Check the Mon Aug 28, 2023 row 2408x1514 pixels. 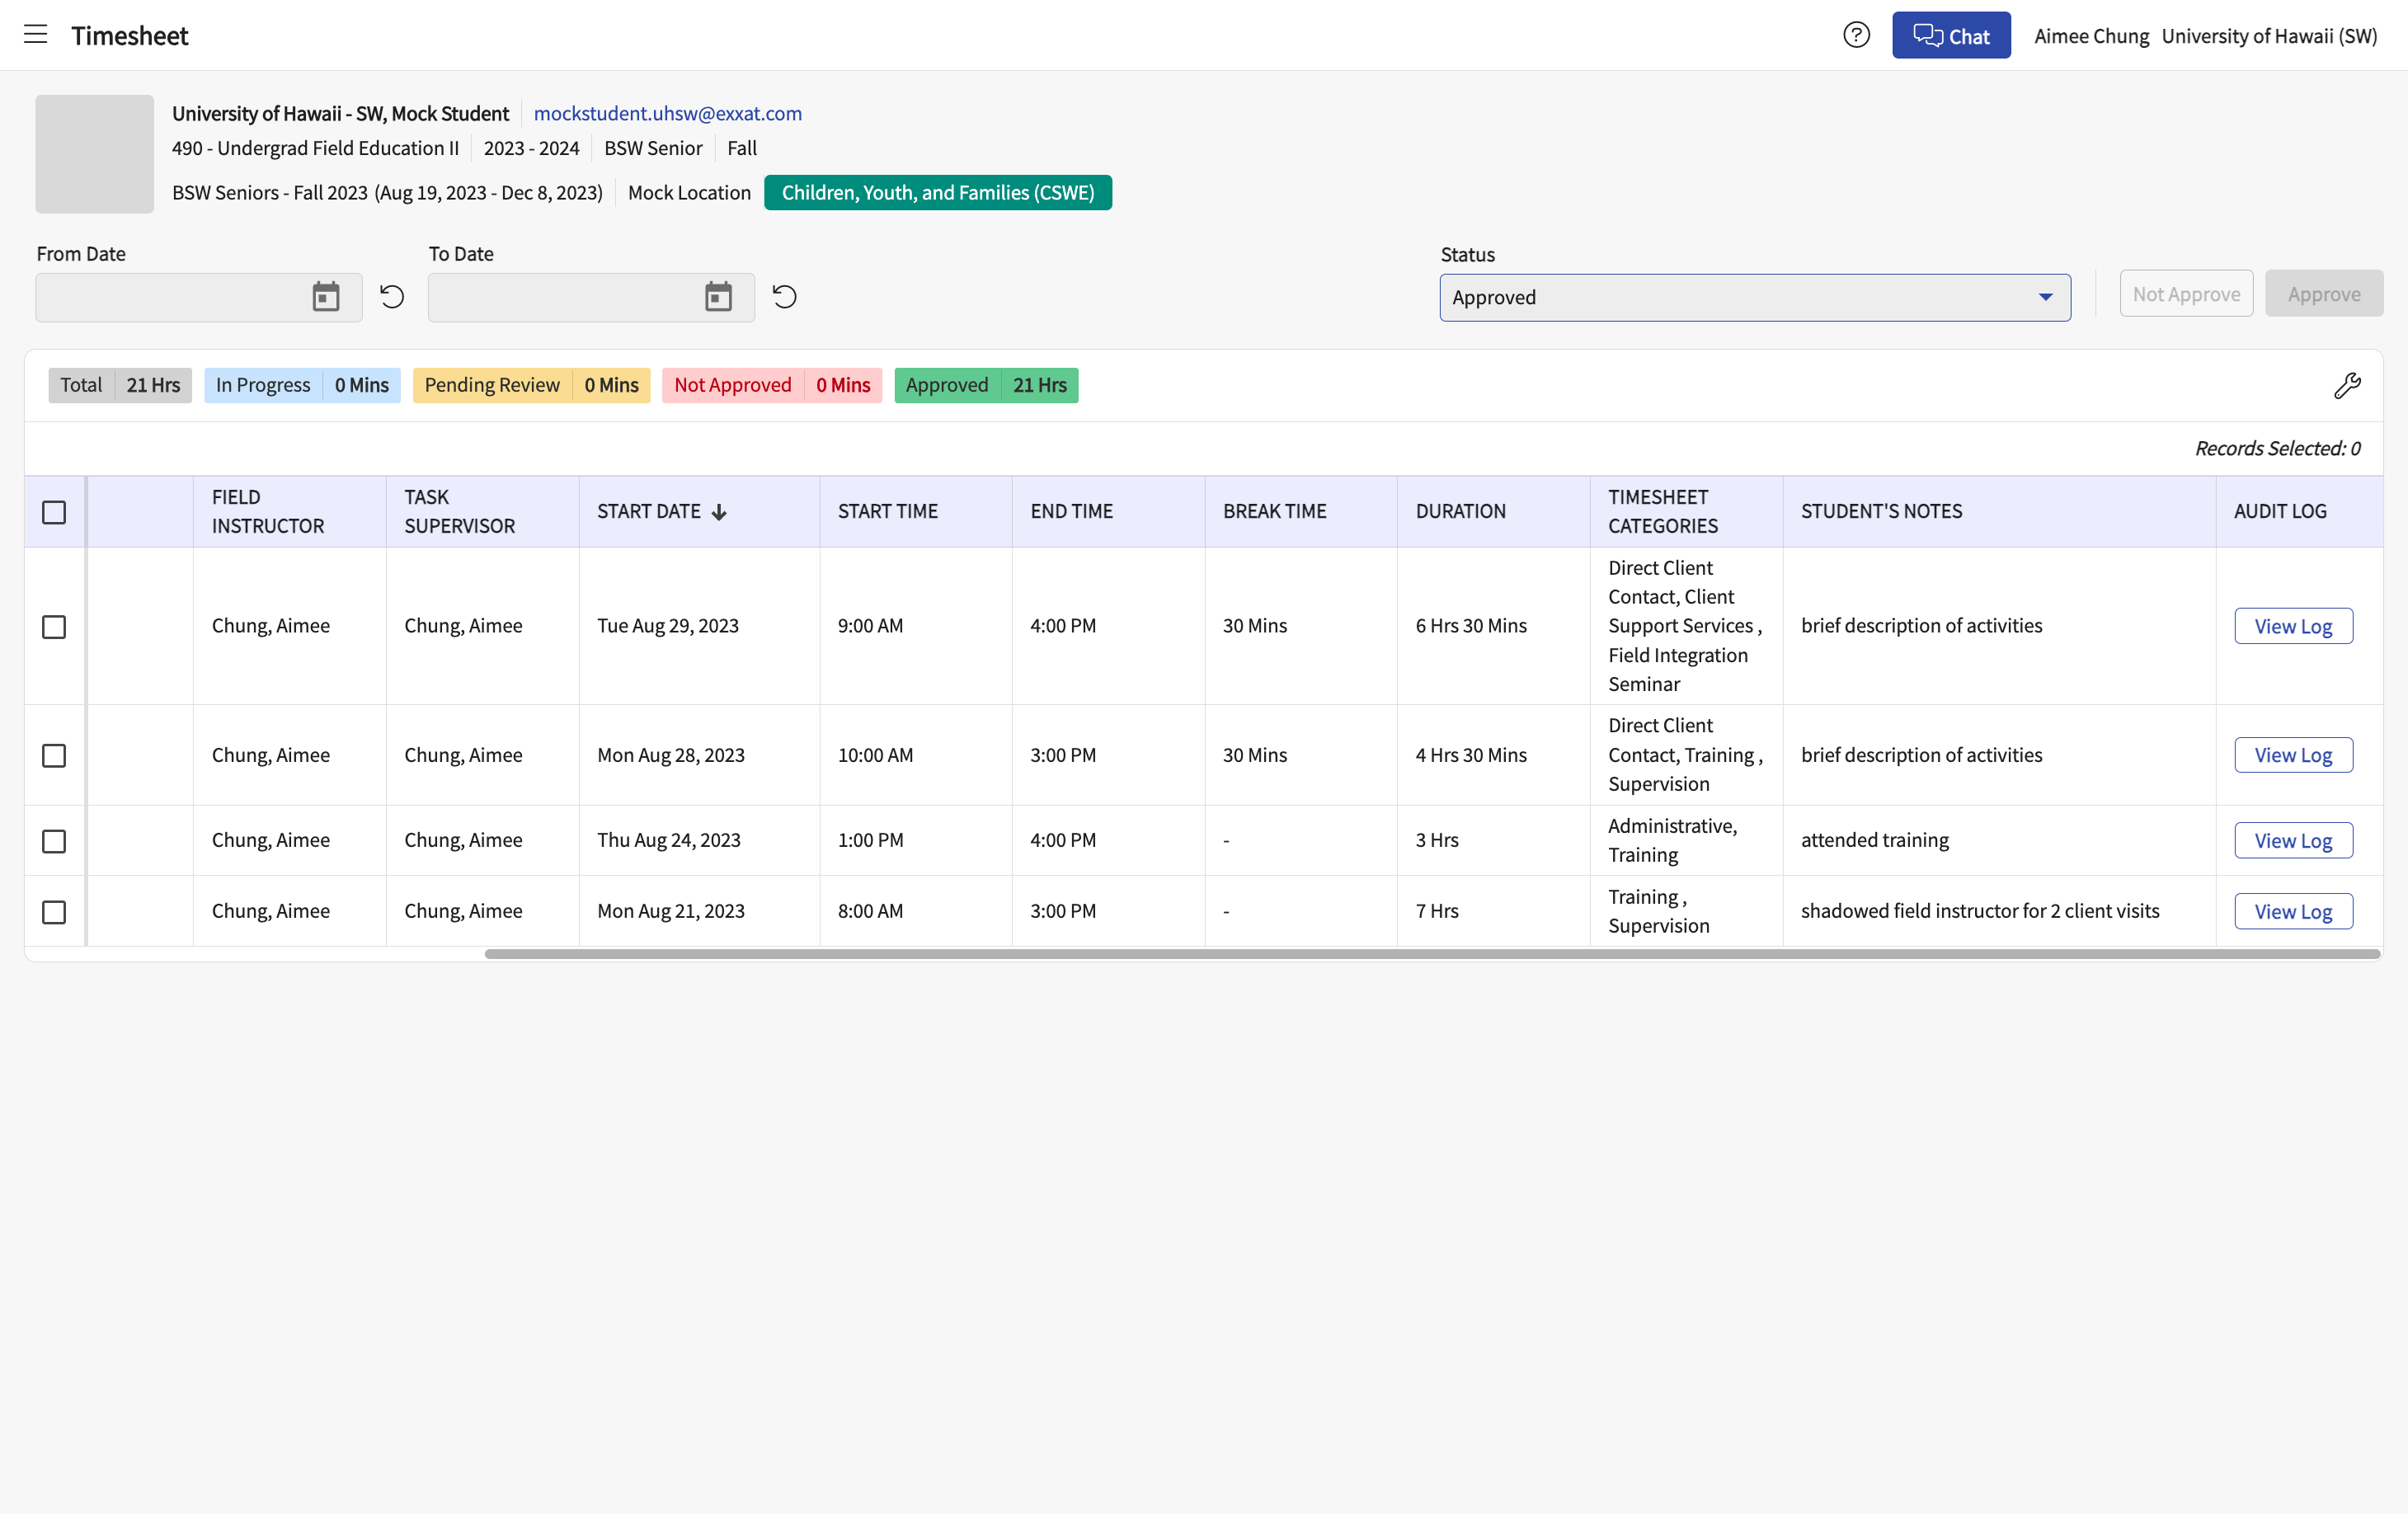pyautogui.click(x=54, y=755)
